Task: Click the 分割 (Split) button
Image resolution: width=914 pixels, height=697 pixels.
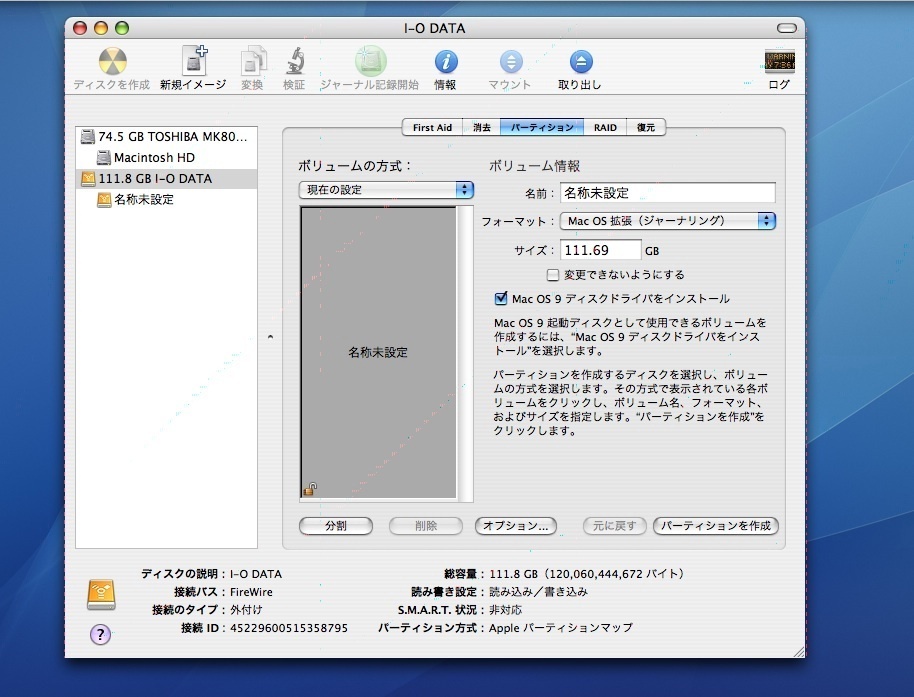Action: (336, 526)
